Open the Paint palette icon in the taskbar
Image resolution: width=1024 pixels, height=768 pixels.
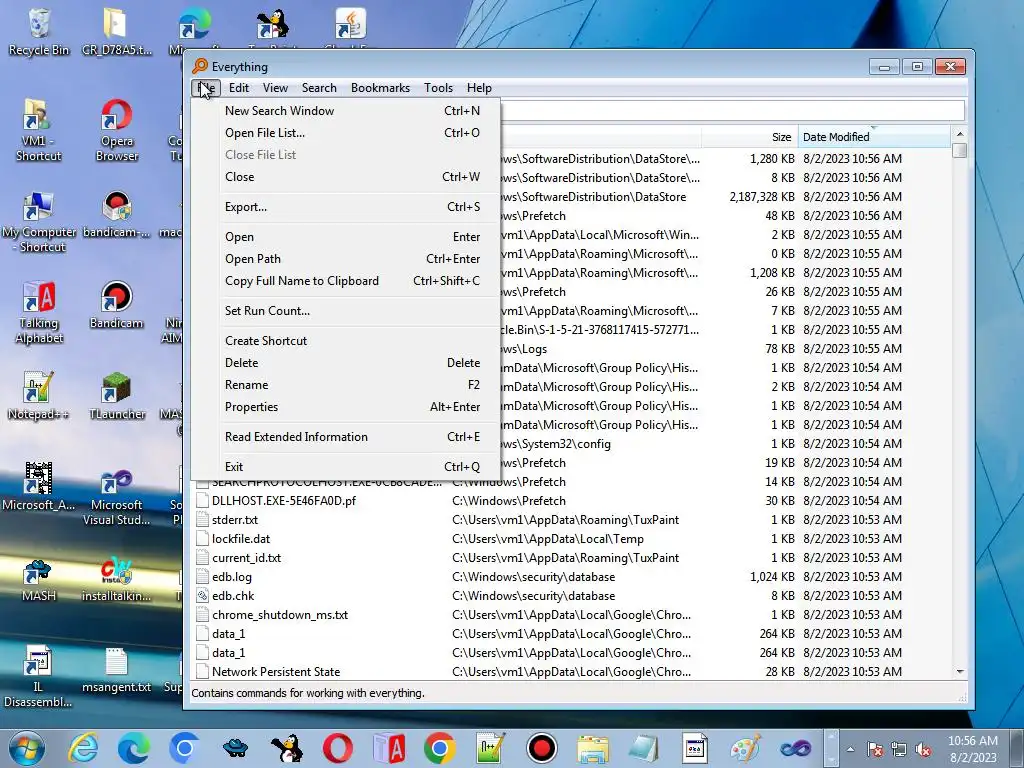pyautogui.click(x=745, y=748)
